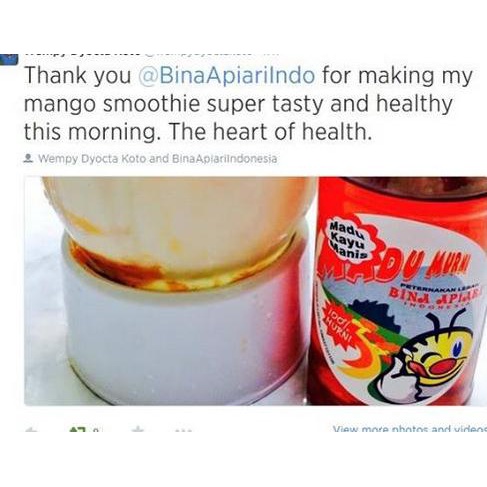Open tagged user Wempy Dyocta Koto
This screenshot has height=487, width=487.
92,159
